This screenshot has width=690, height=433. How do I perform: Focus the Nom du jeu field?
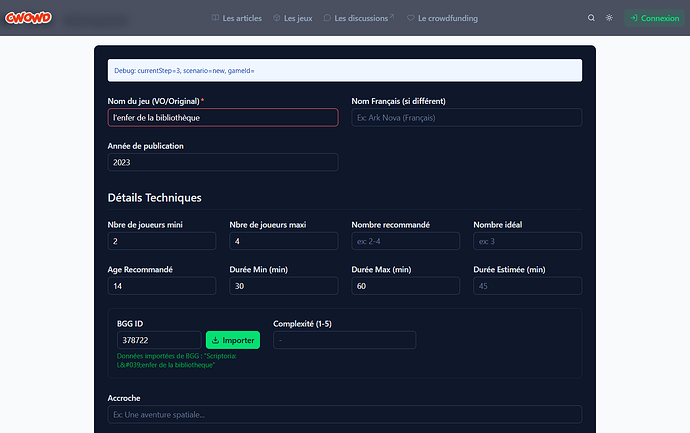[222, 118]
